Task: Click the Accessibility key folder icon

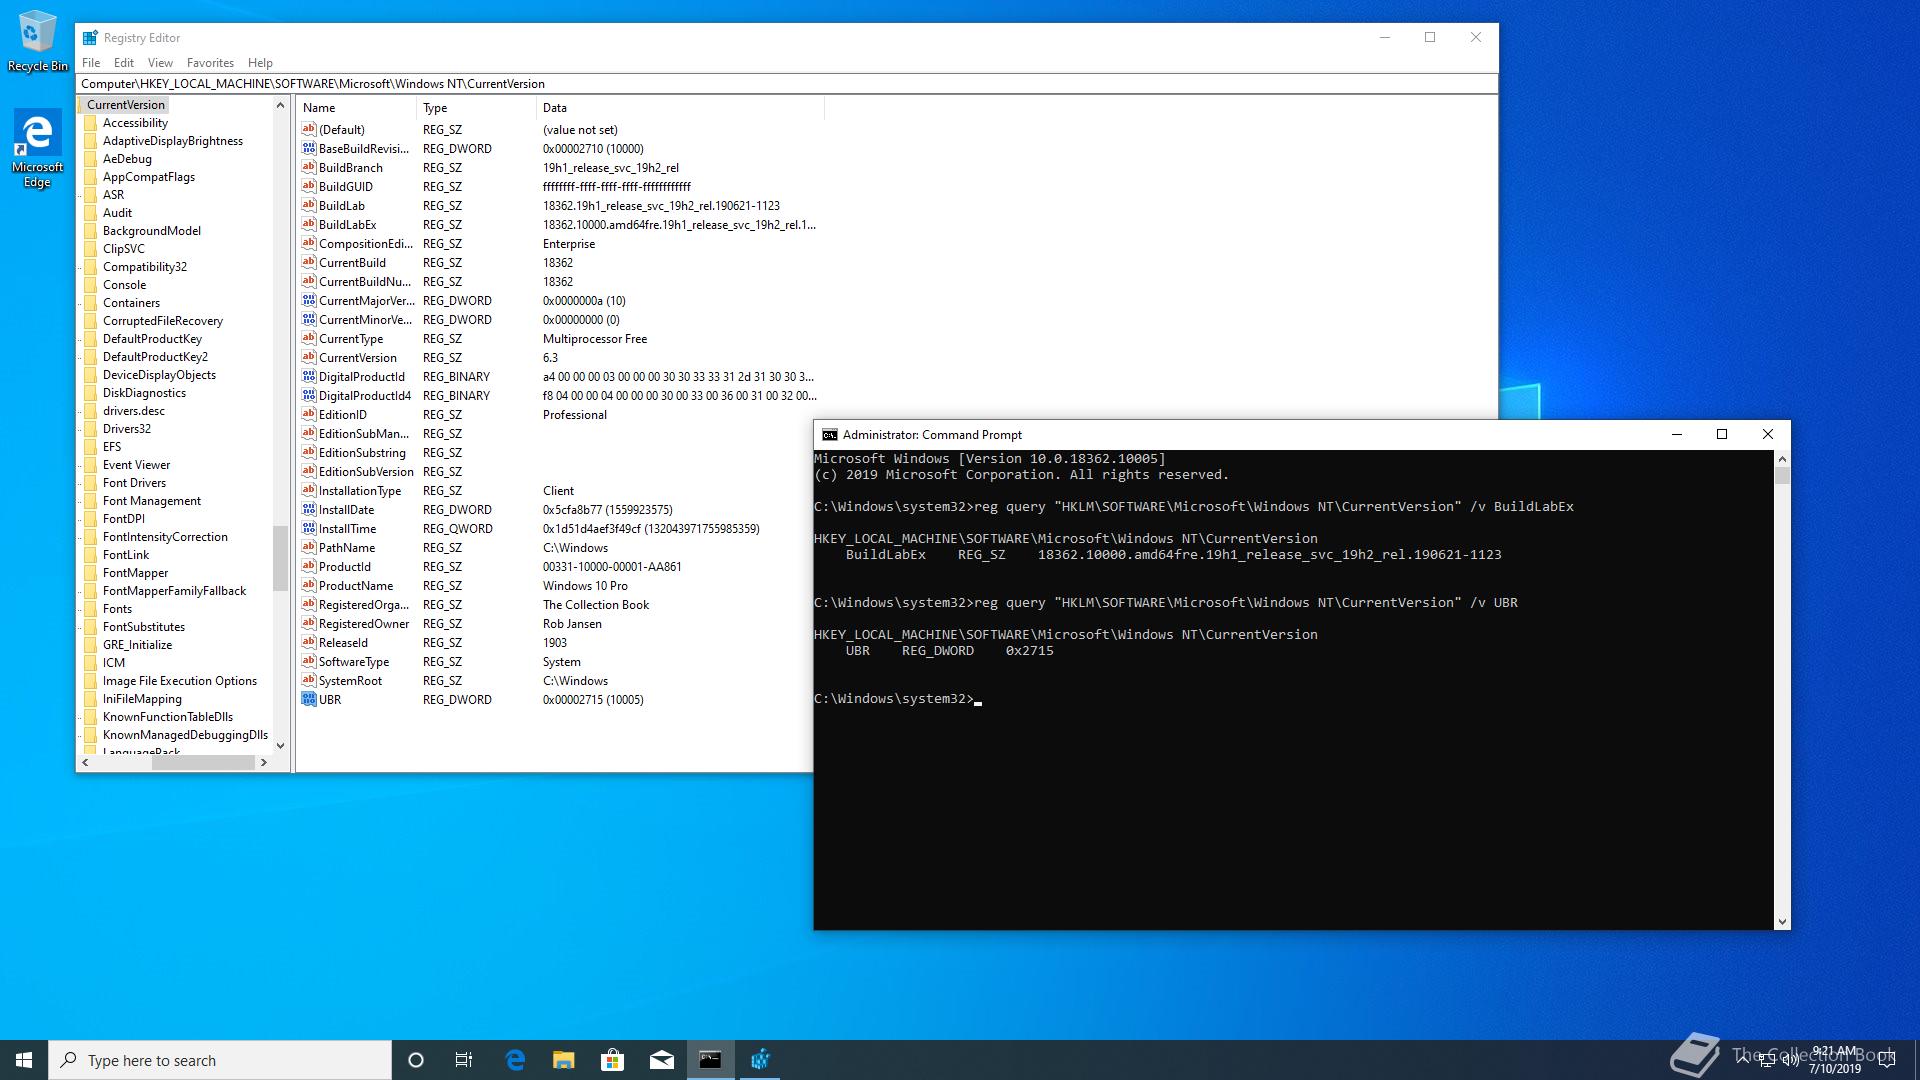Action: [90, 123]
